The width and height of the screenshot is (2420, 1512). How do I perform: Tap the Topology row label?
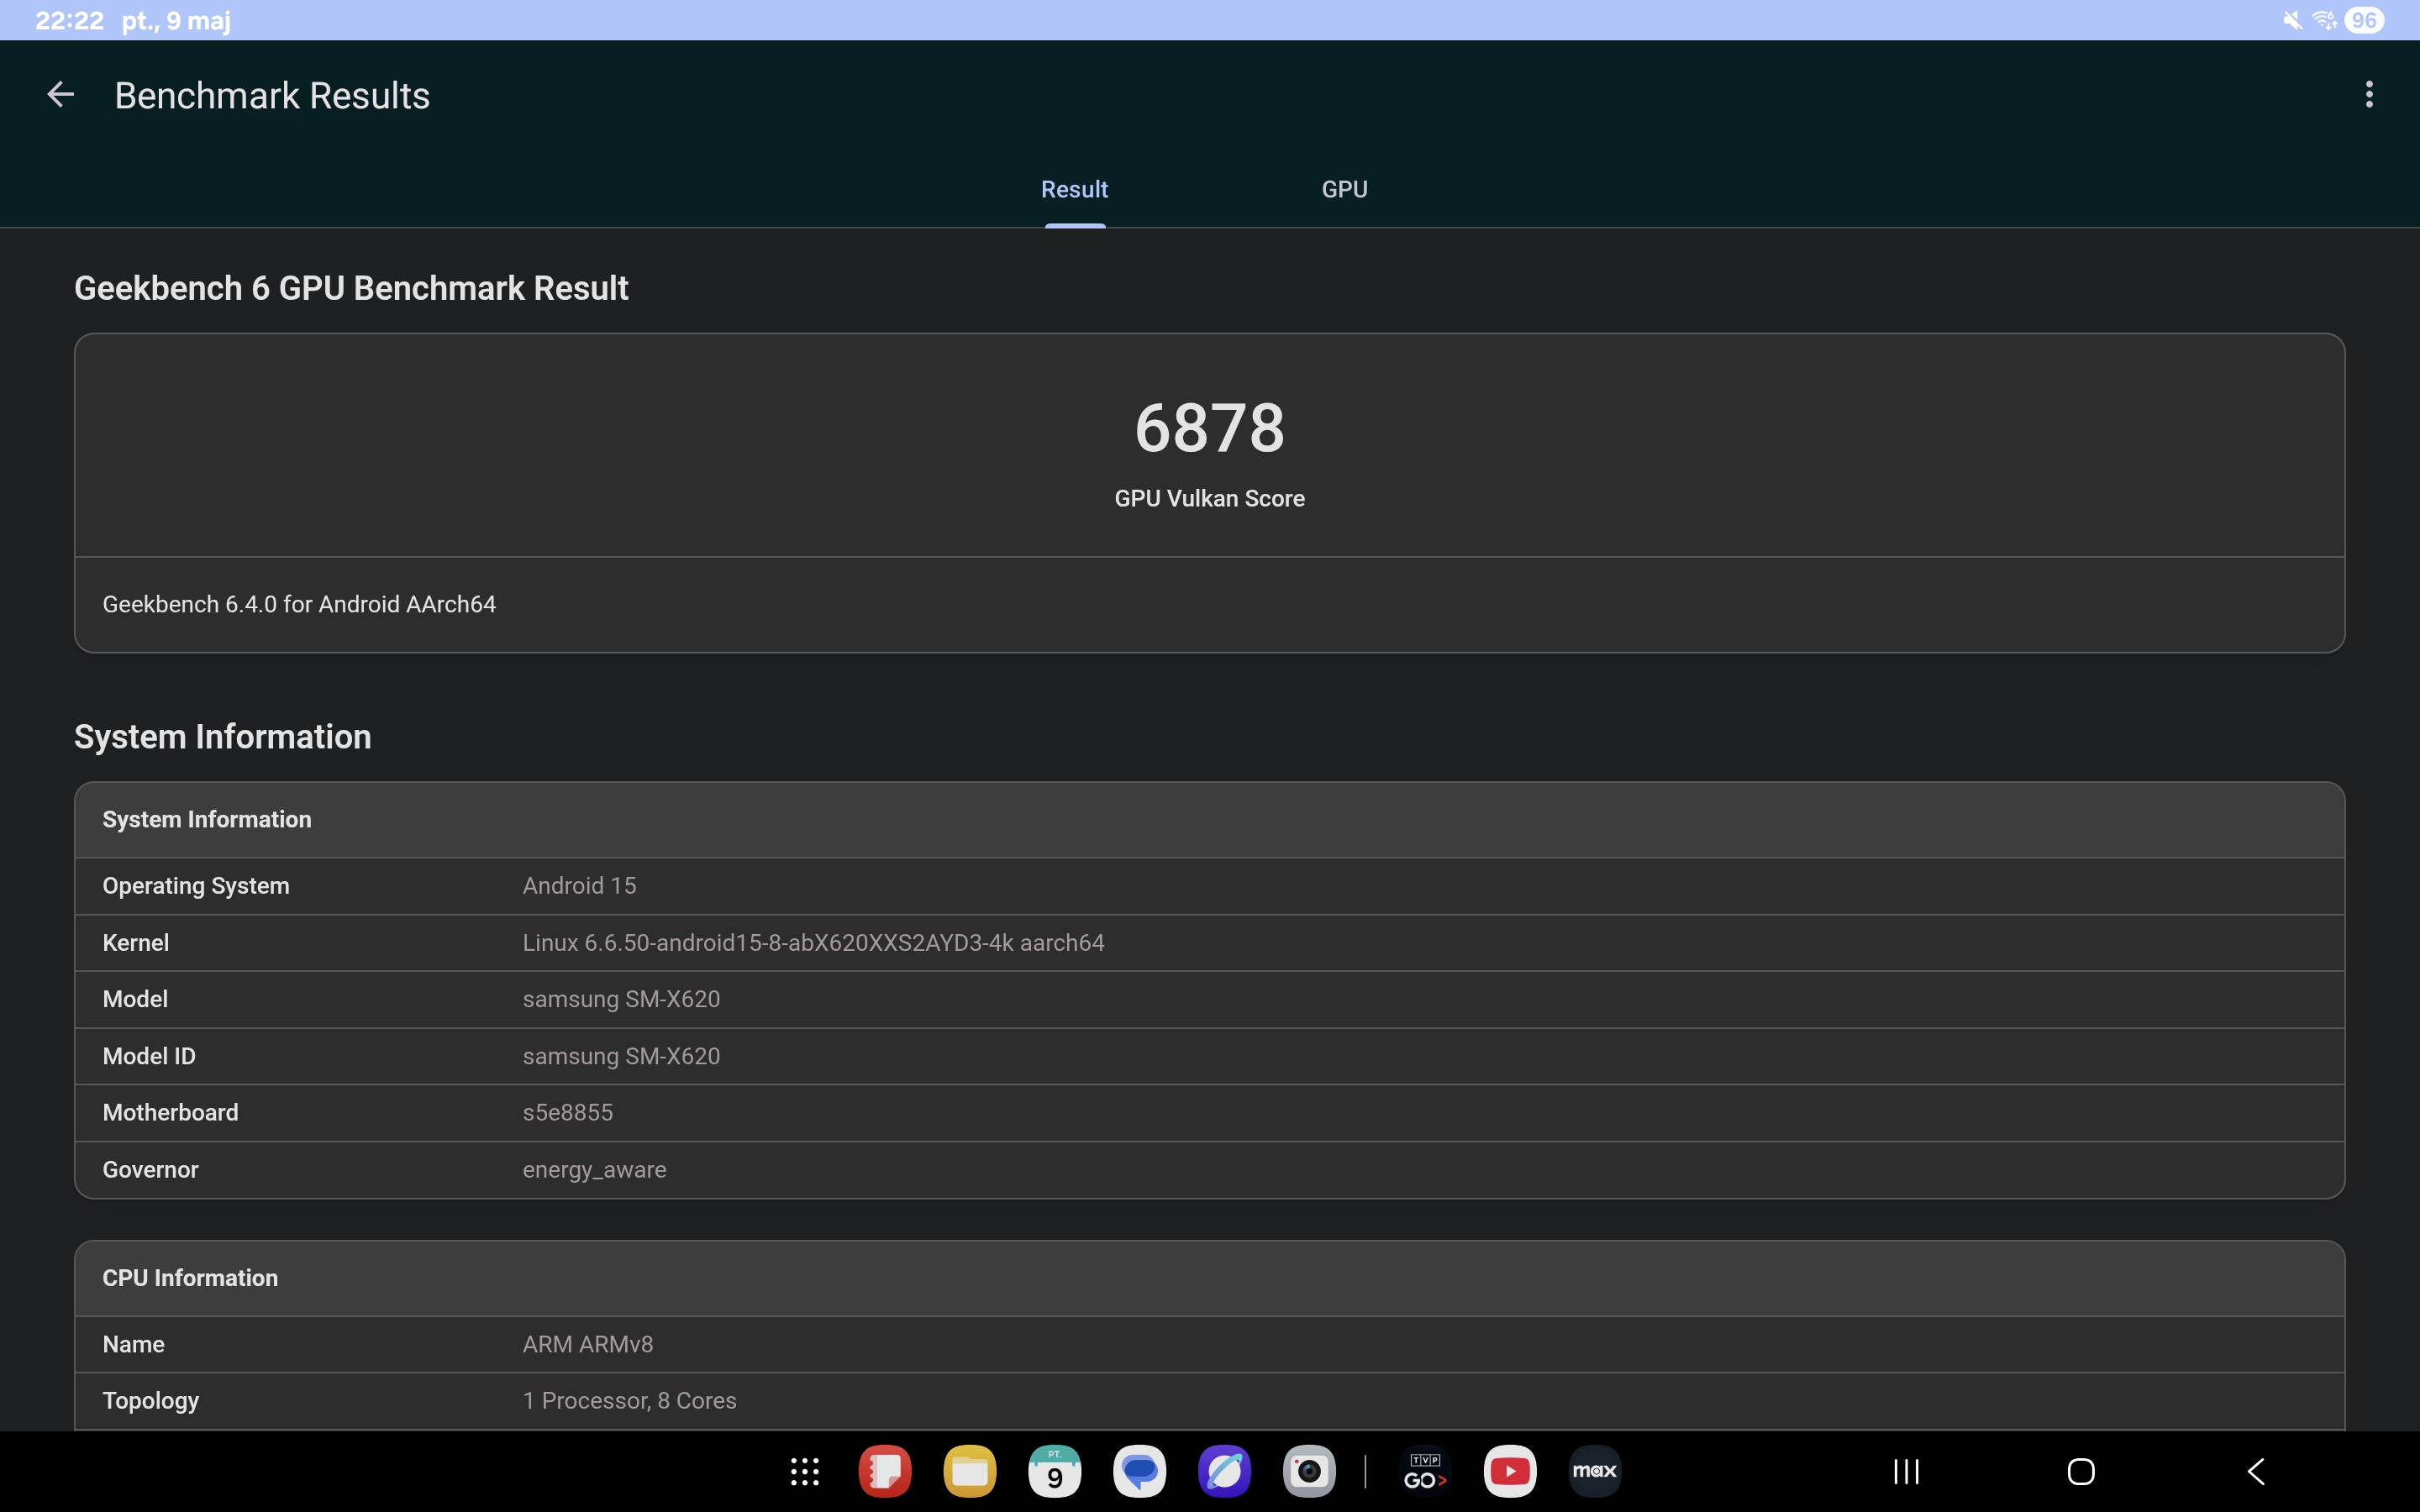click(x=150, y=1400)
